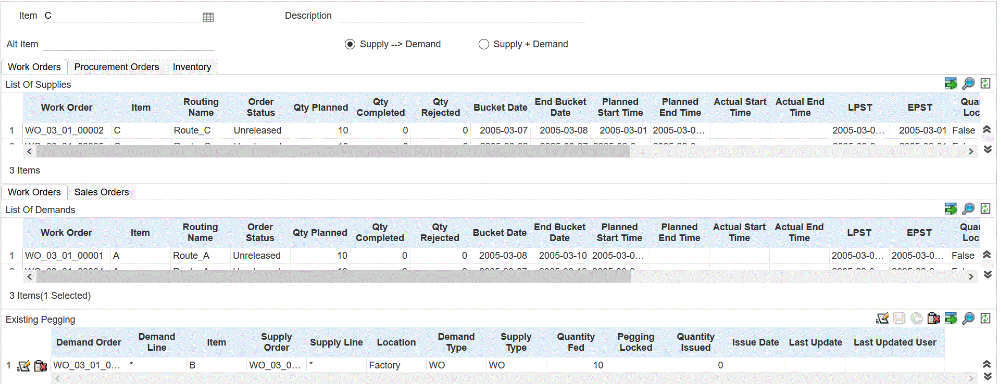Click Unreleased status in supplies row 1
1001x388 pixels.
click(257, 130)
